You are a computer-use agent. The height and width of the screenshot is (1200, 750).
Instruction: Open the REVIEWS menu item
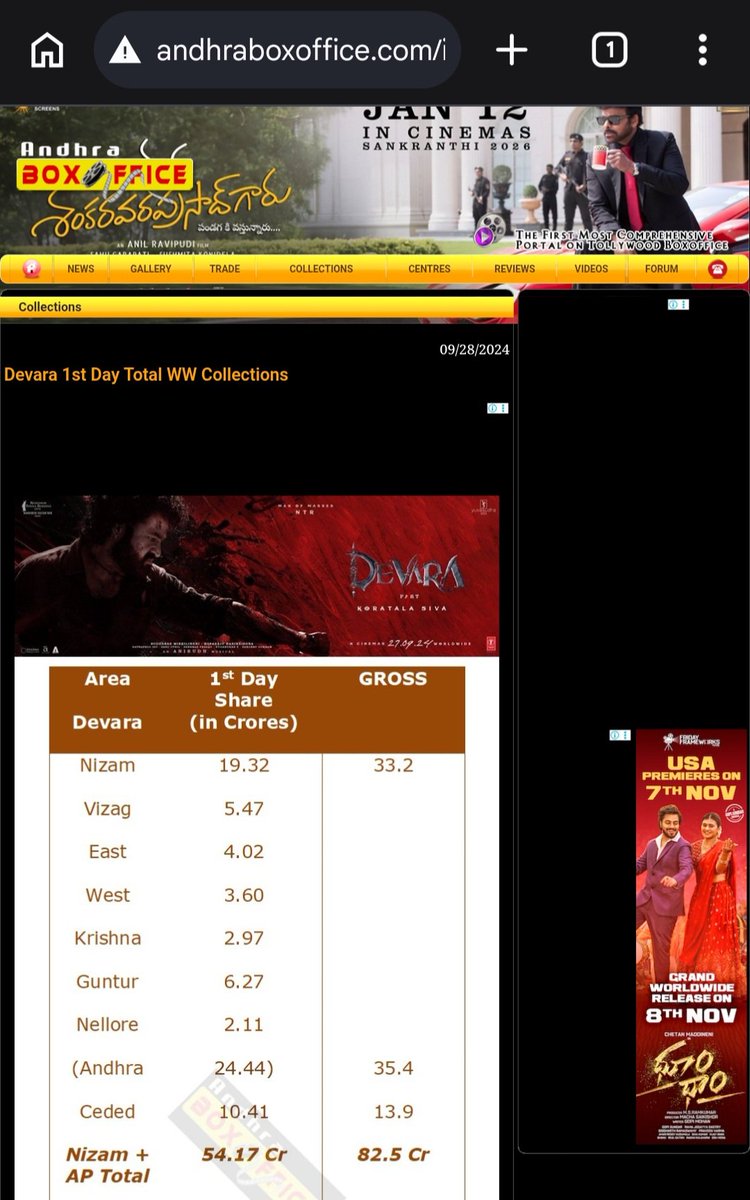[515, 269]
